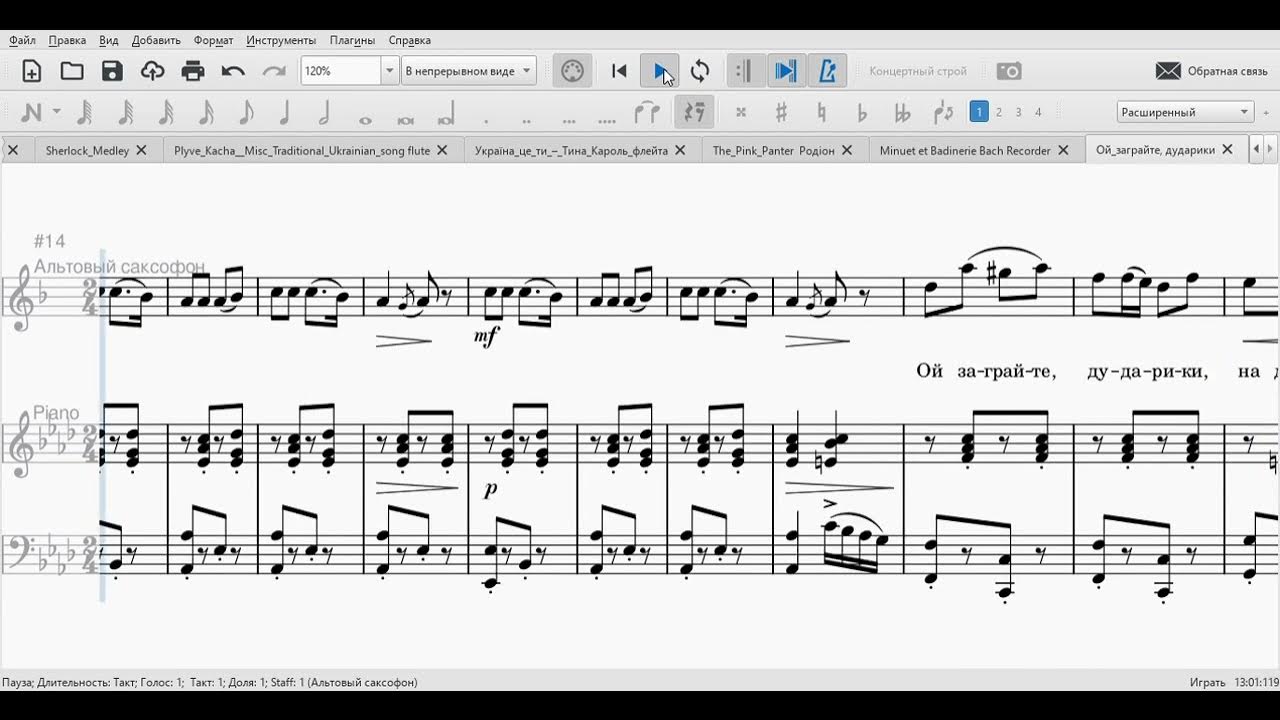1280x720 pixels.
Task: Open the Инструменты menu
Action: (281, 40)
